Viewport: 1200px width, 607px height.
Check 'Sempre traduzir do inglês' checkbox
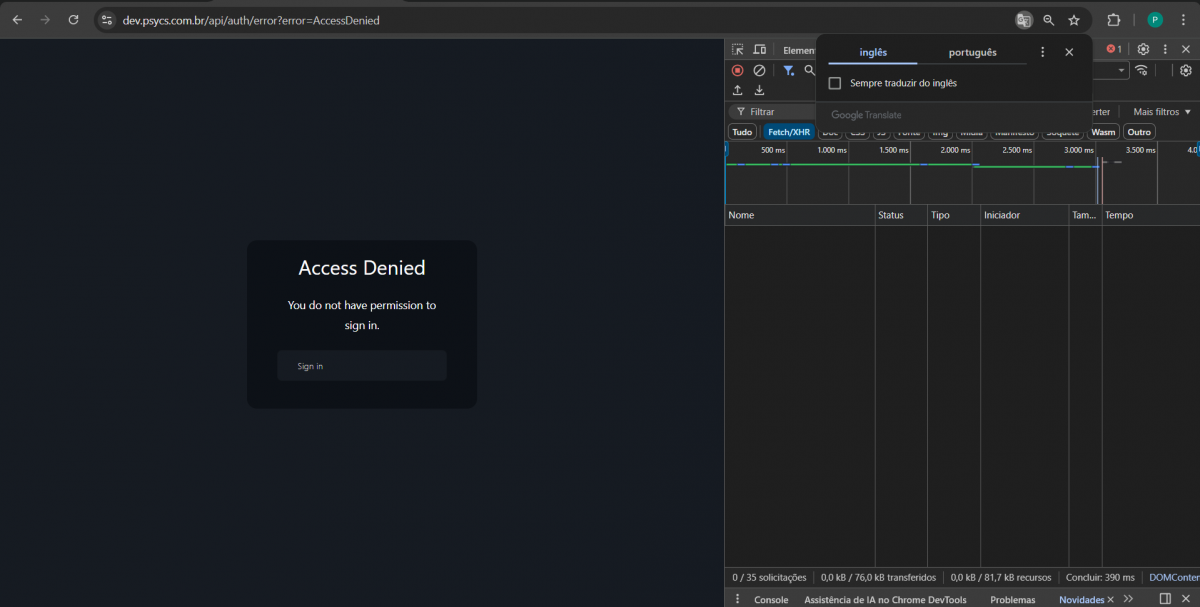835,83
